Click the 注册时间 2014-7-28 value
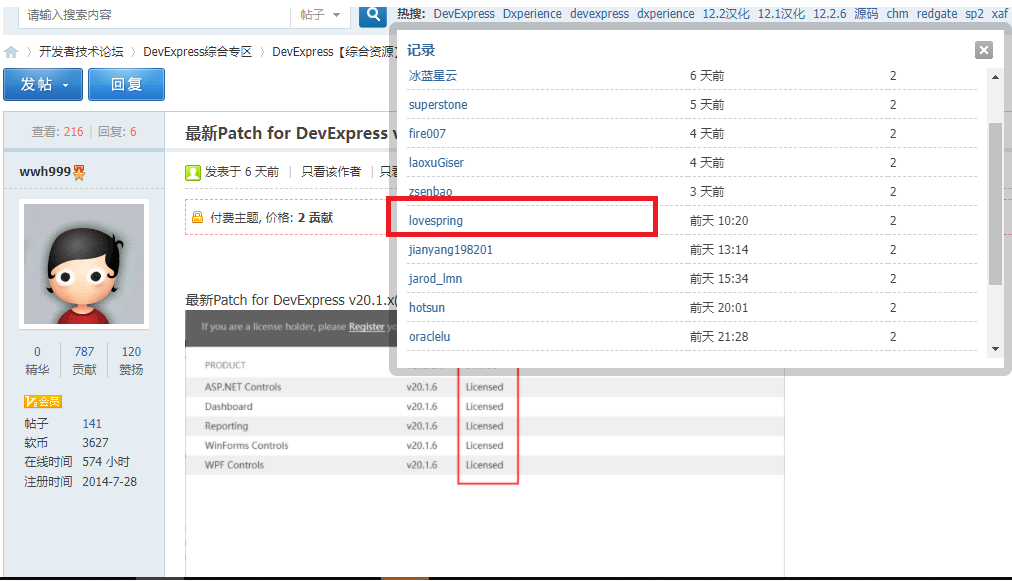 [x=109, y=482]
